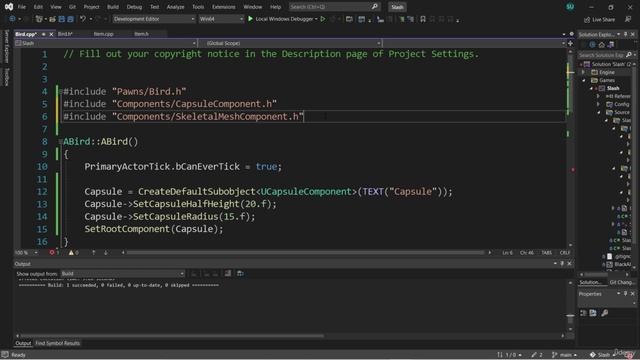Click the TABS indentation indicator

tap(547, 253)
